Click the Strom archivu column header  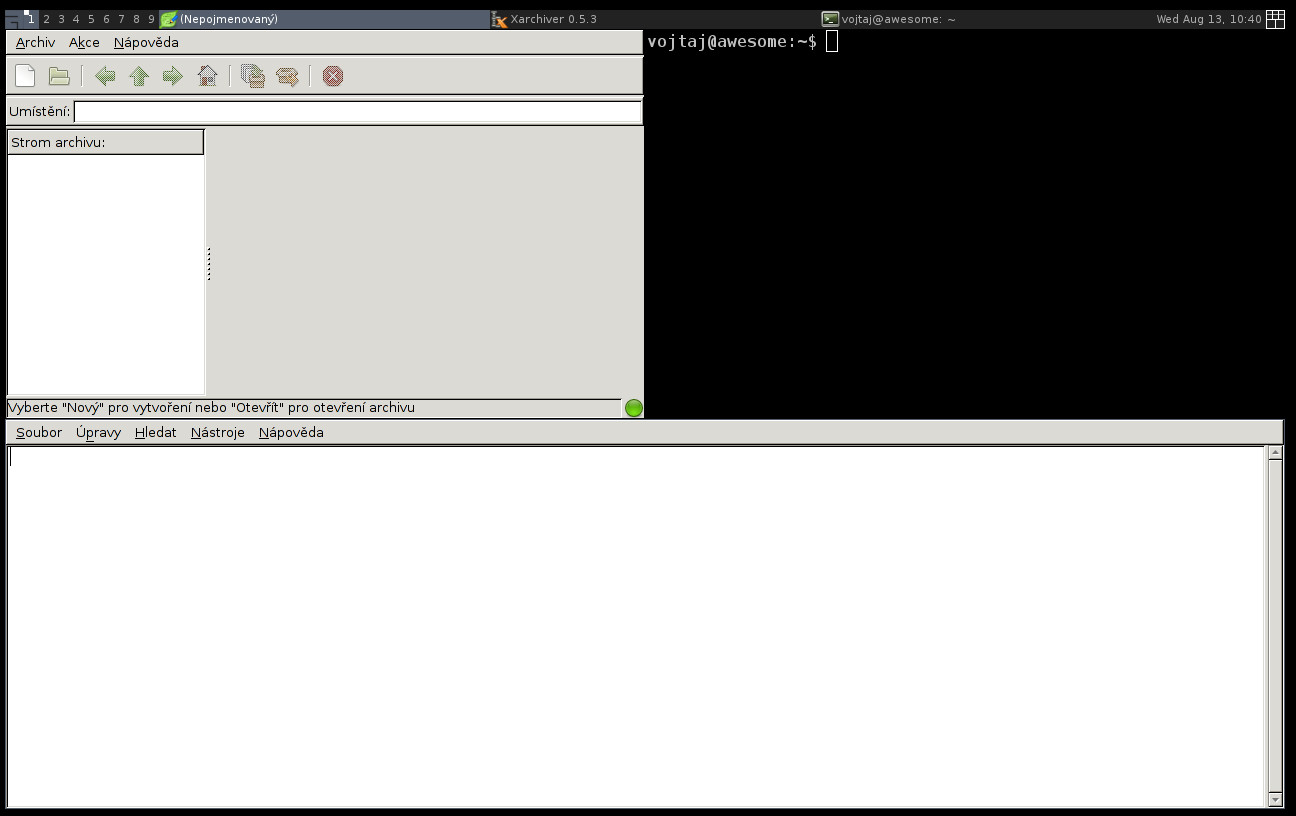(x=105, y=142)
